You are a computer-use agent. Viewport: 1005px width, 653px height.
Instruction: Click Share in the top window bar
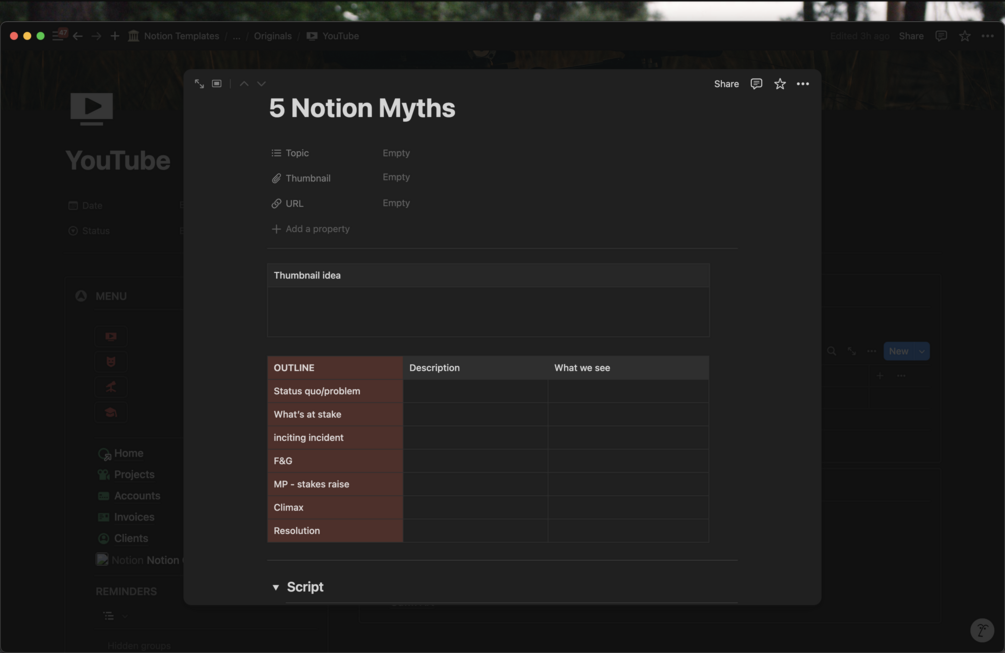pos(911,36)
